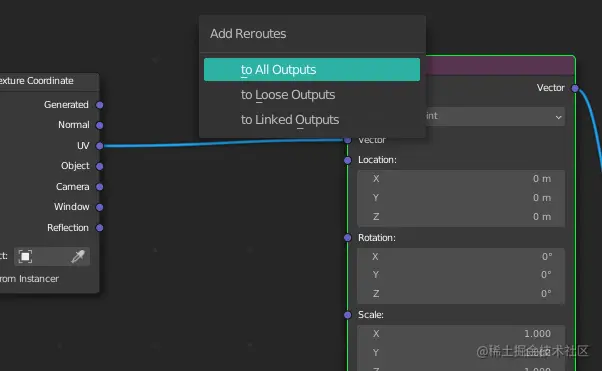Click the object data icon in Object field

coord(25,256)
